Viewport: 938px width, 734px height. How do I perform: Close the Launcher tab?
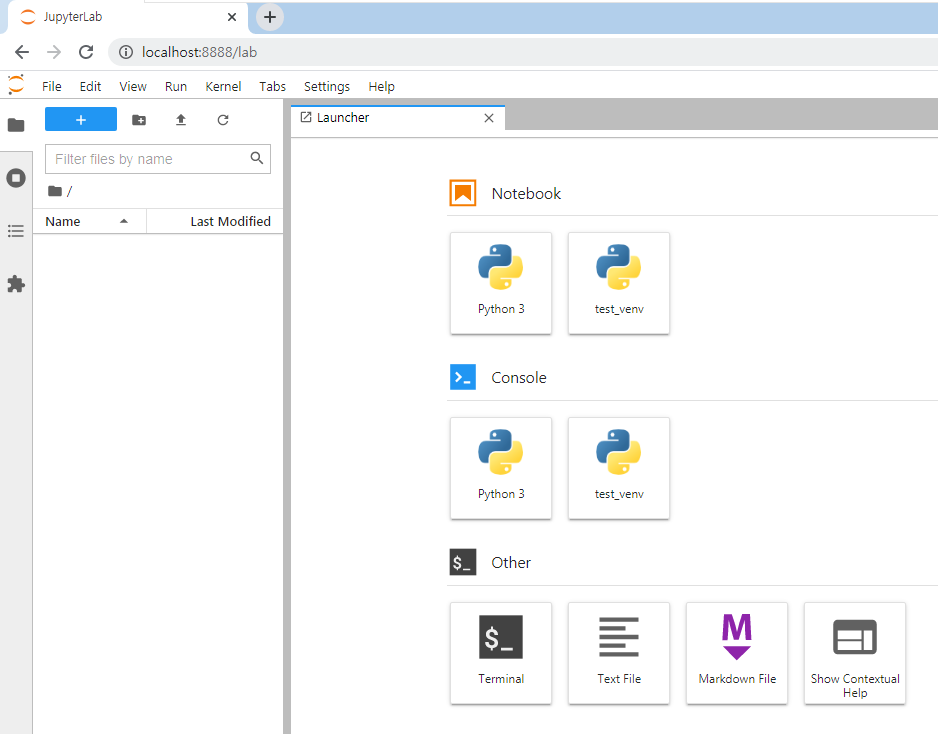489,118
